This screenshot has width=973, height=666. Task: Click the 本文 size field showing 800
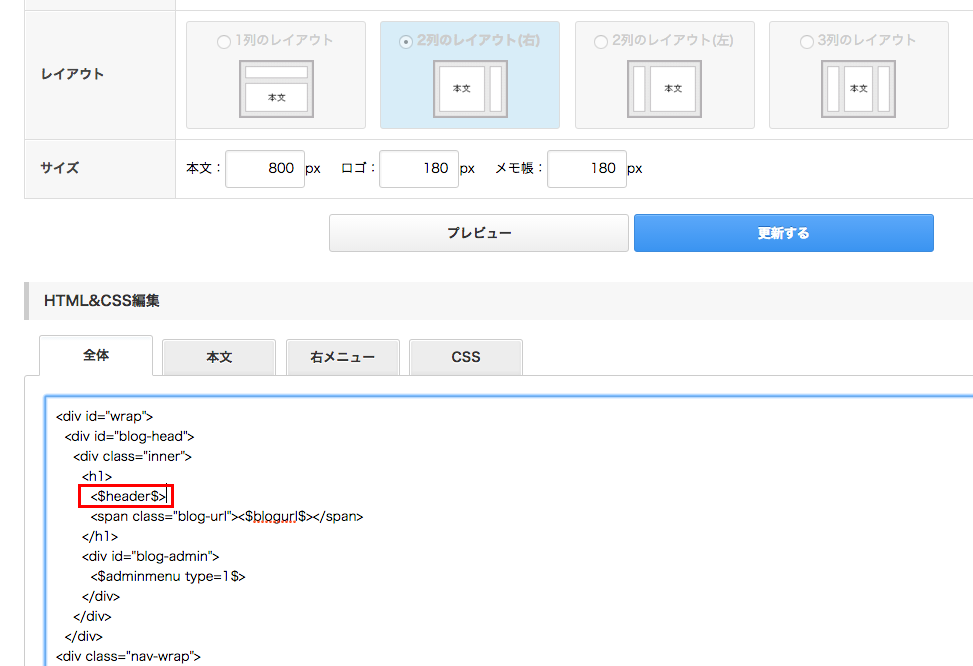(265, 168)
